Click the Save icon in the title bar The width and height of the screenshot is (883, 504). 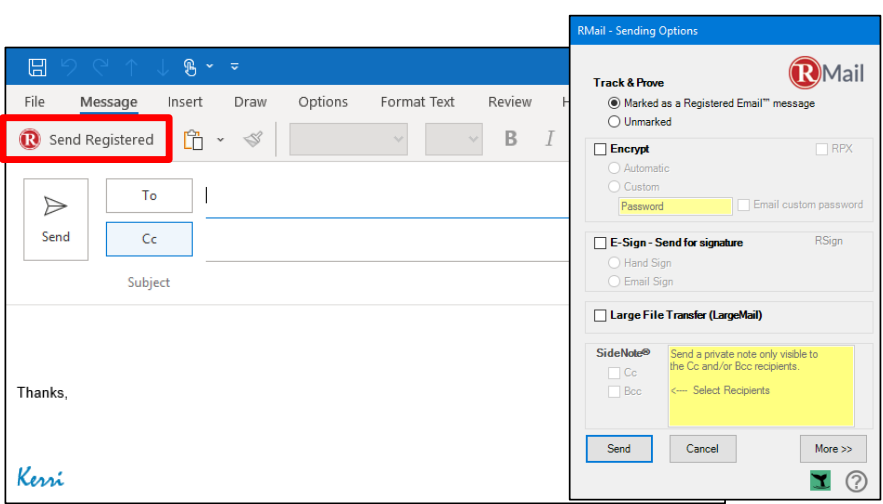pyautogui.click(x=37, y=67)
